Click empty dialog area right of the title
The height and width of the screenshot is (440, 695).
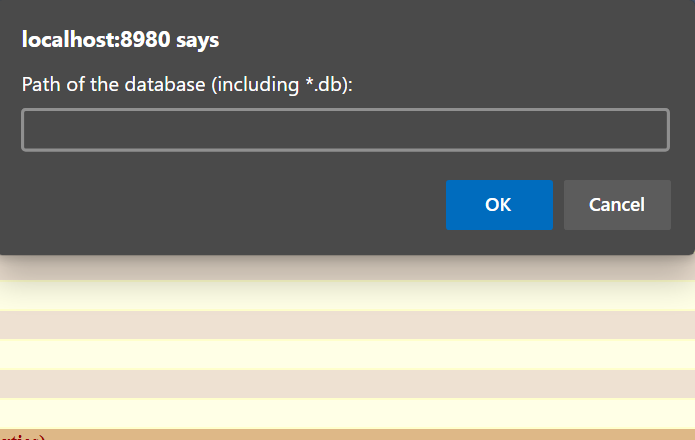[x=450, y=40]
